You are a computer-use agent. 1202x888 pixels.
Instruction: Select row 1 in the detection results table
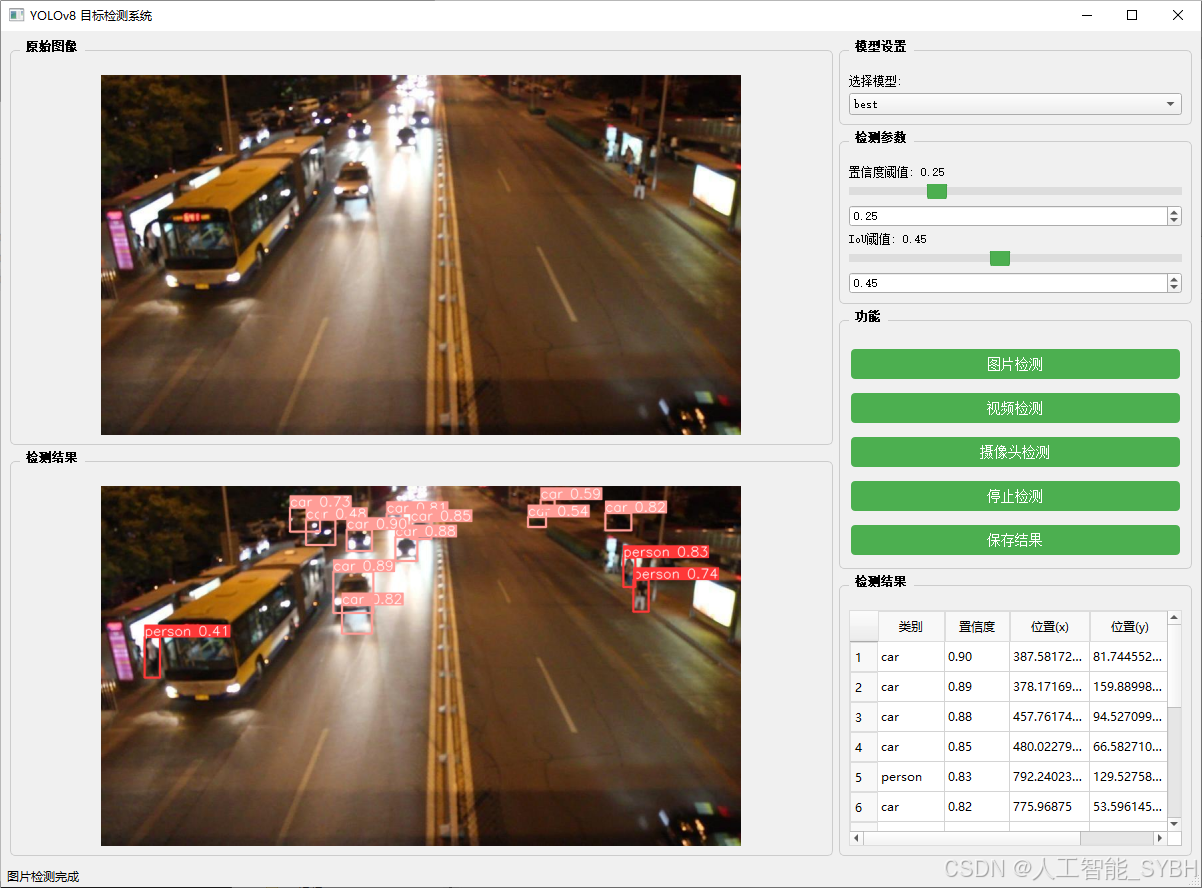(x=960, y=657)
